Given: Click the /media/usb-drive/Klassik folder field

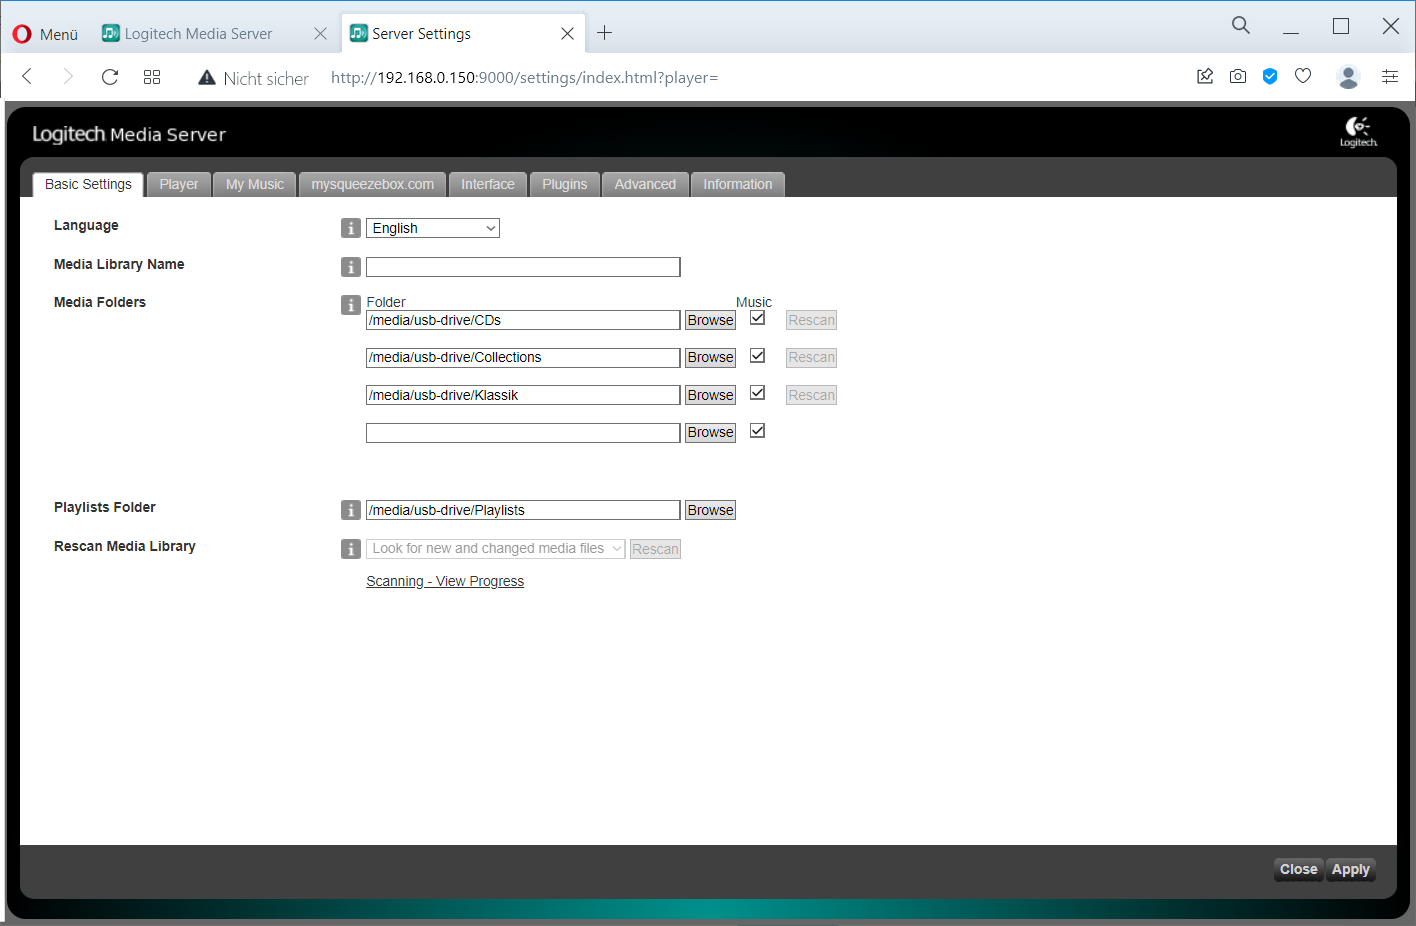Looking at the screenshot, I should [523, 395].
